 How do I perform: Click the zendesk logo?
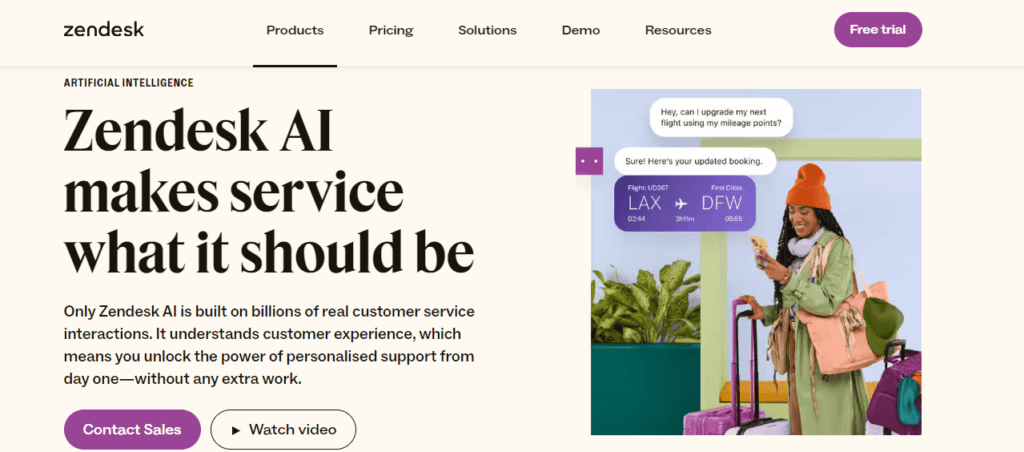tap(104, 29)
